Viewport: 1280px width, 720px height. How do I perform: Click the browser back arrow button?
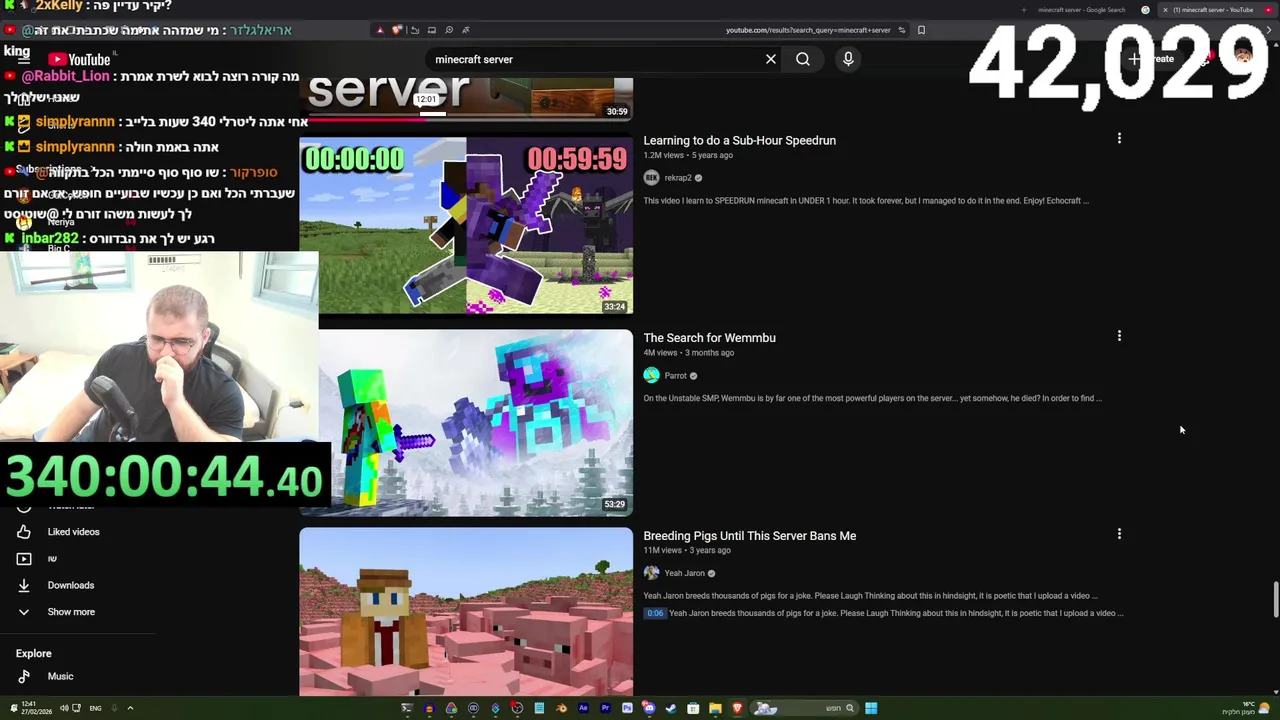pos(1269,30)
